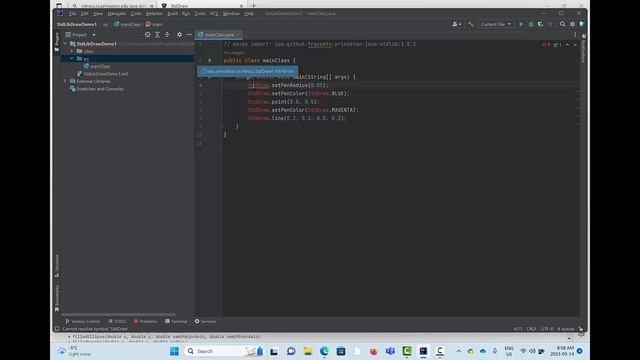Open the Services tool window
Screen dimensions: 640x360
(205, 321)
